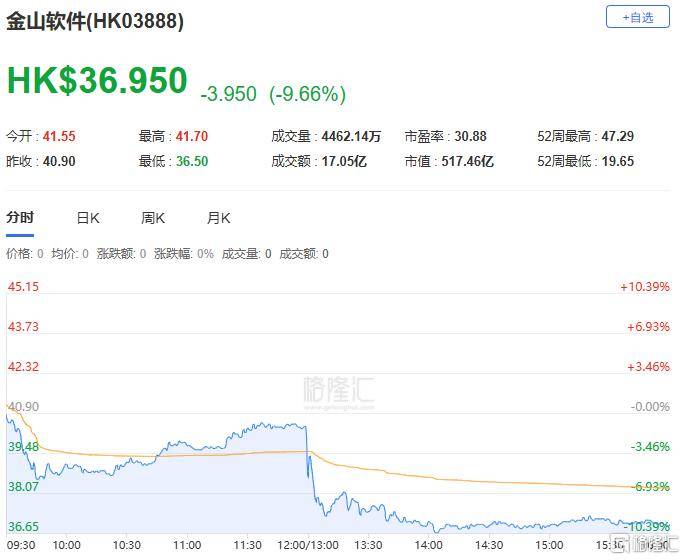The height and width of the screenshot is (560, 685).
Task: Click the +自选 add to watchlist button
Action: click(x=637, y=17)
